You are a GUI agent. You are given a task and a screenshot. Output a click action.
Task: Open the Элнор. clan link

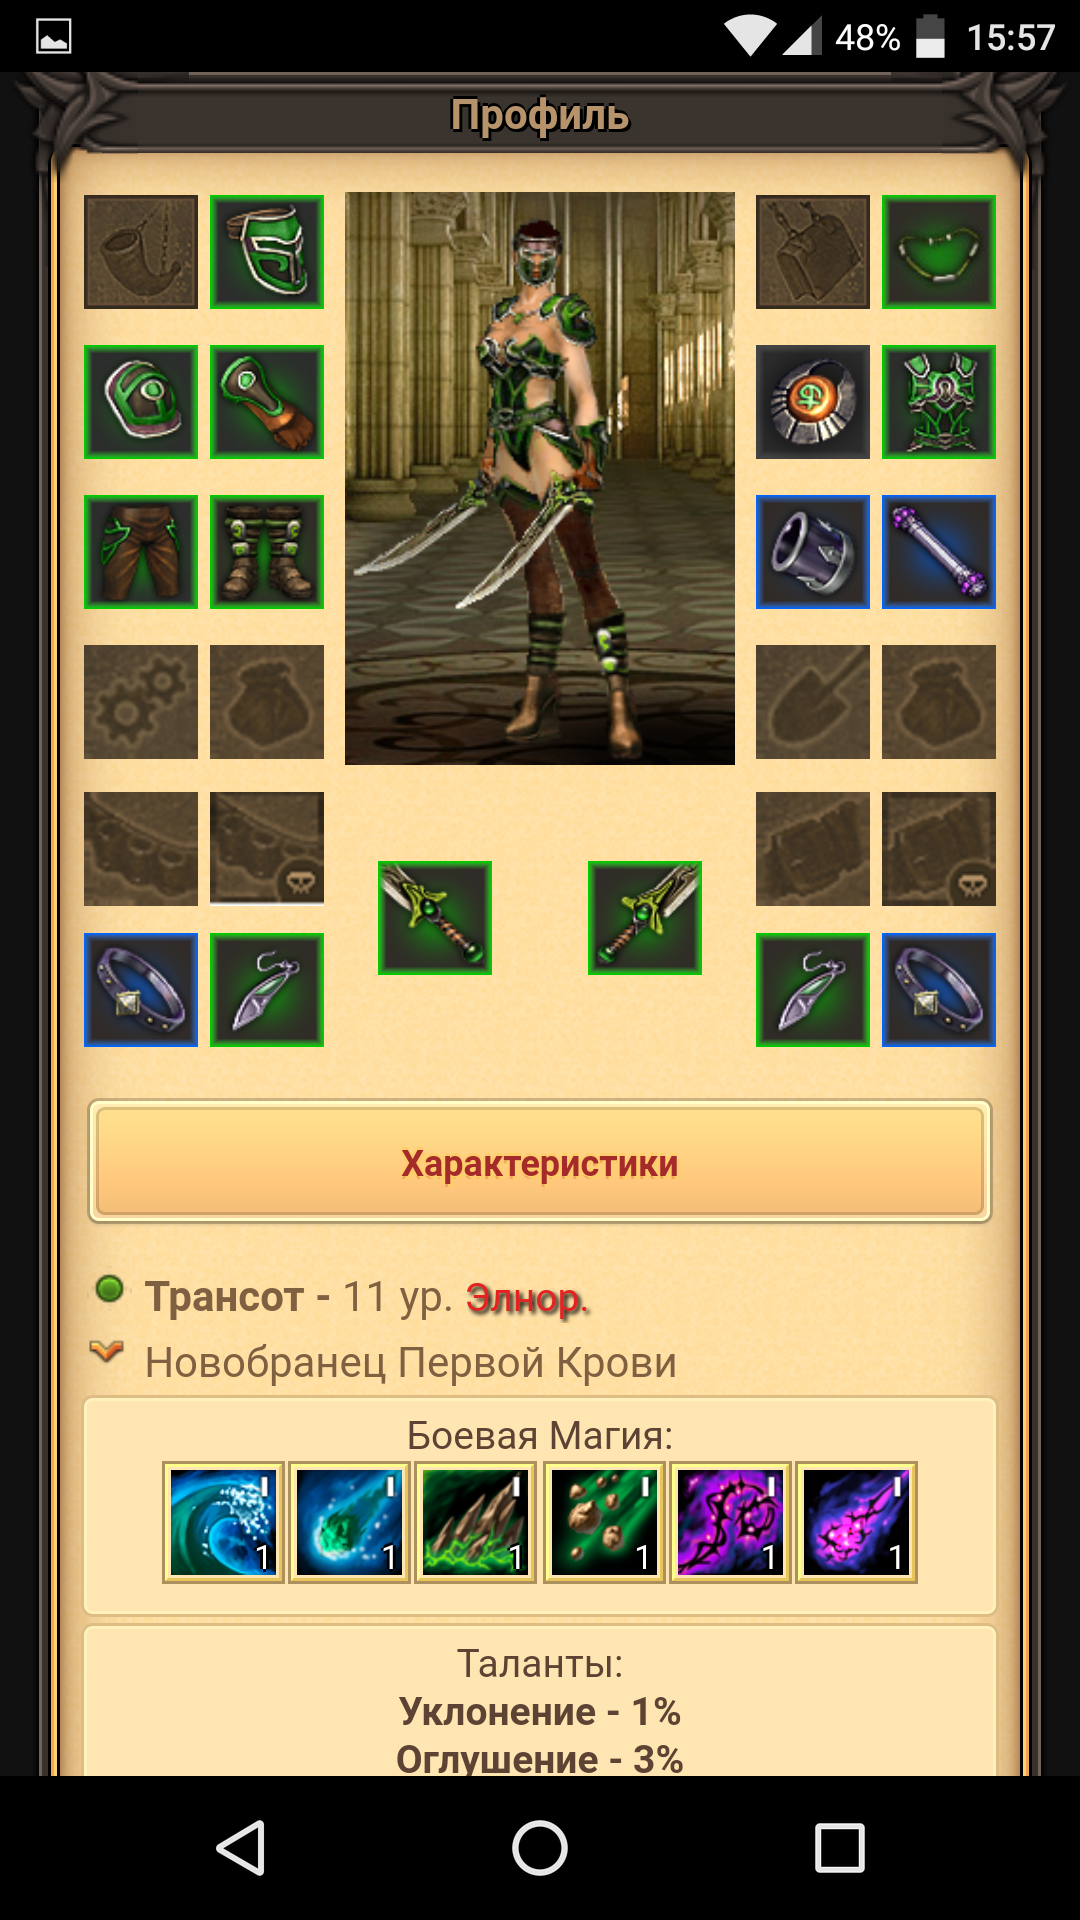click(x=528, y=1298)
